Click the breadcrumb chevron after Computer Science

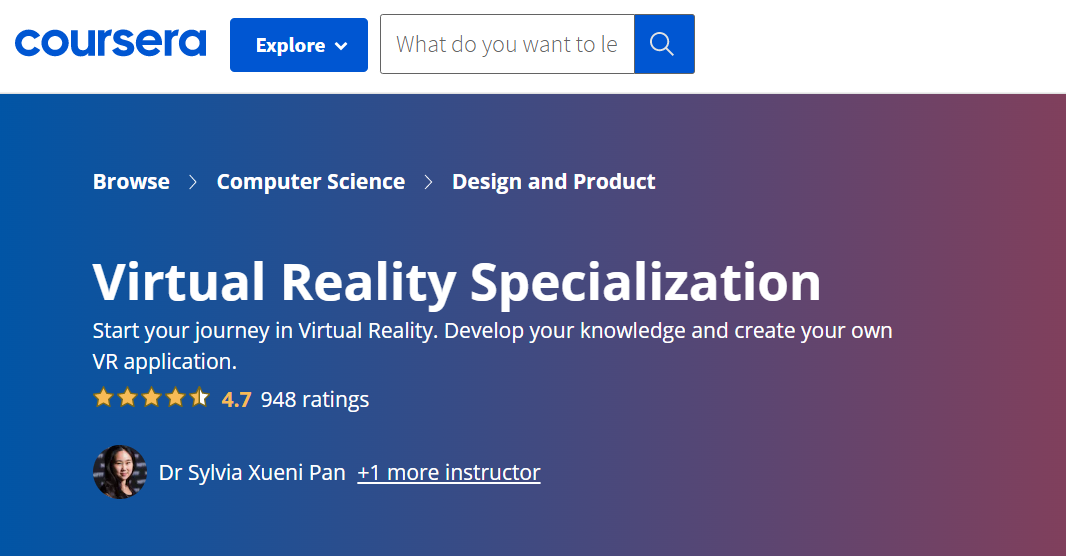pos(428,182)
